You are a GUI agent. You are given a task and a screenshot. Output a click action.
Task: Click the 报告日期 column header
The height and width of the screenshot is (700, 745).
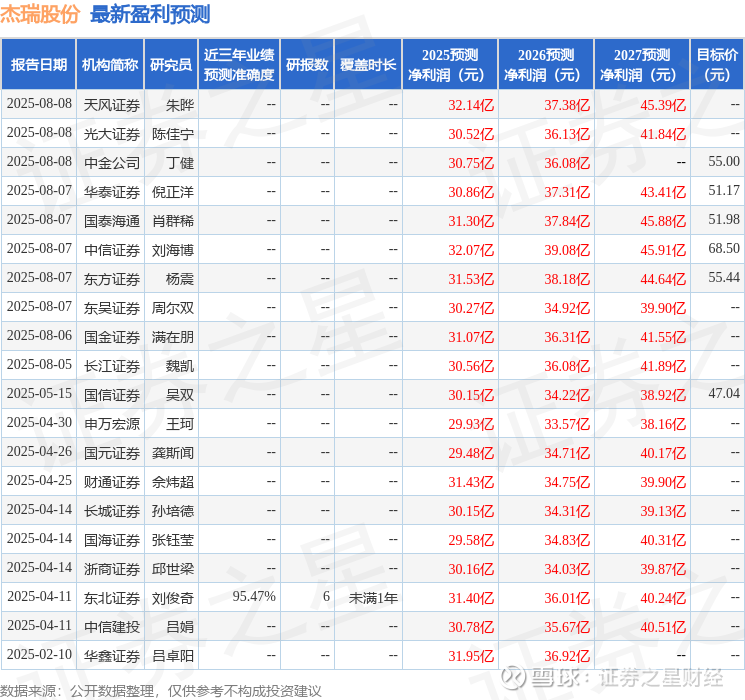click(38, 65)
